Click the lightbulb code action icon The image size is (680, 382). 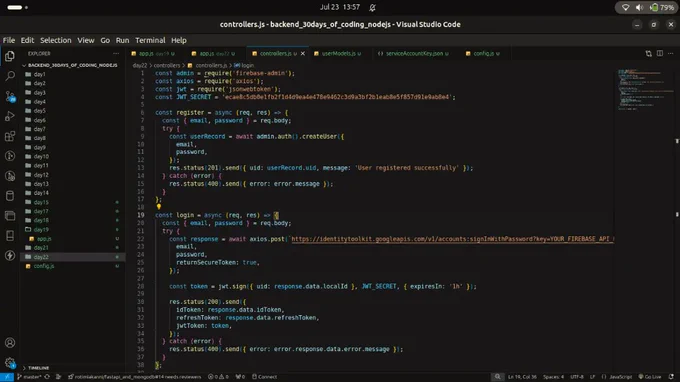coord(159,207)
